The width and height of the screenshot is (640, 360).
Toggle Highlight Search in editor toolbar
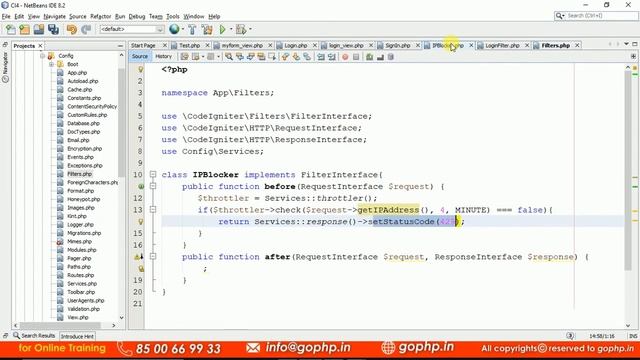[x=261, y=57]
